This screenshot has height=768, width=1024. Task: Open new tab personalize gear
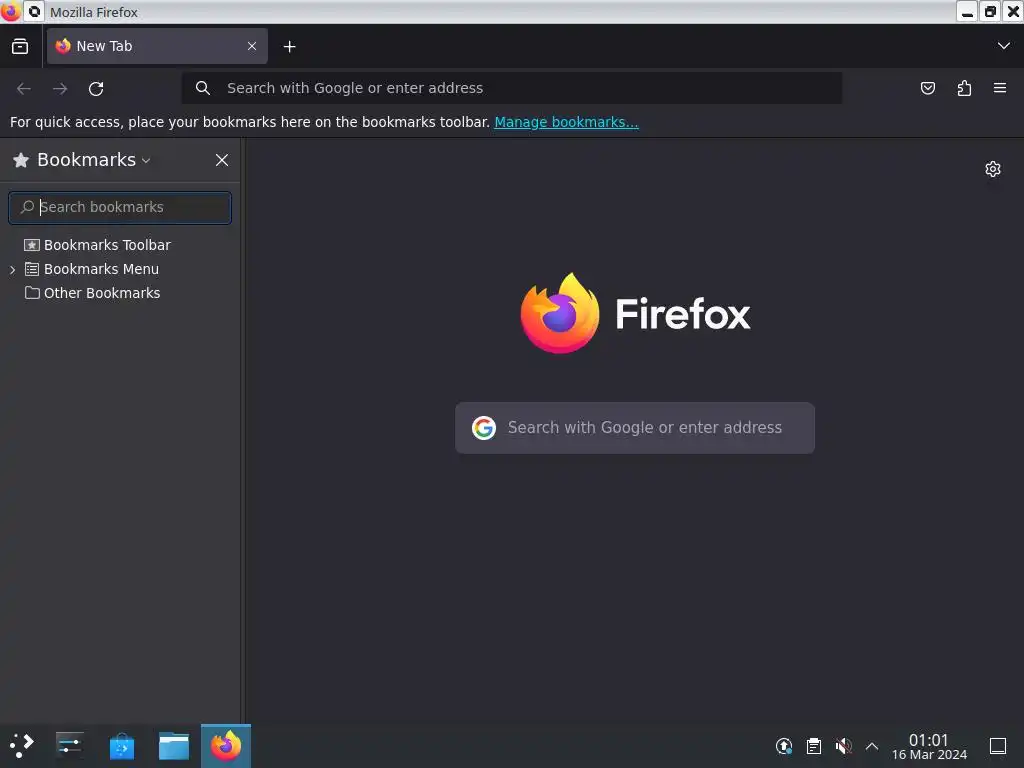[993, 169]
